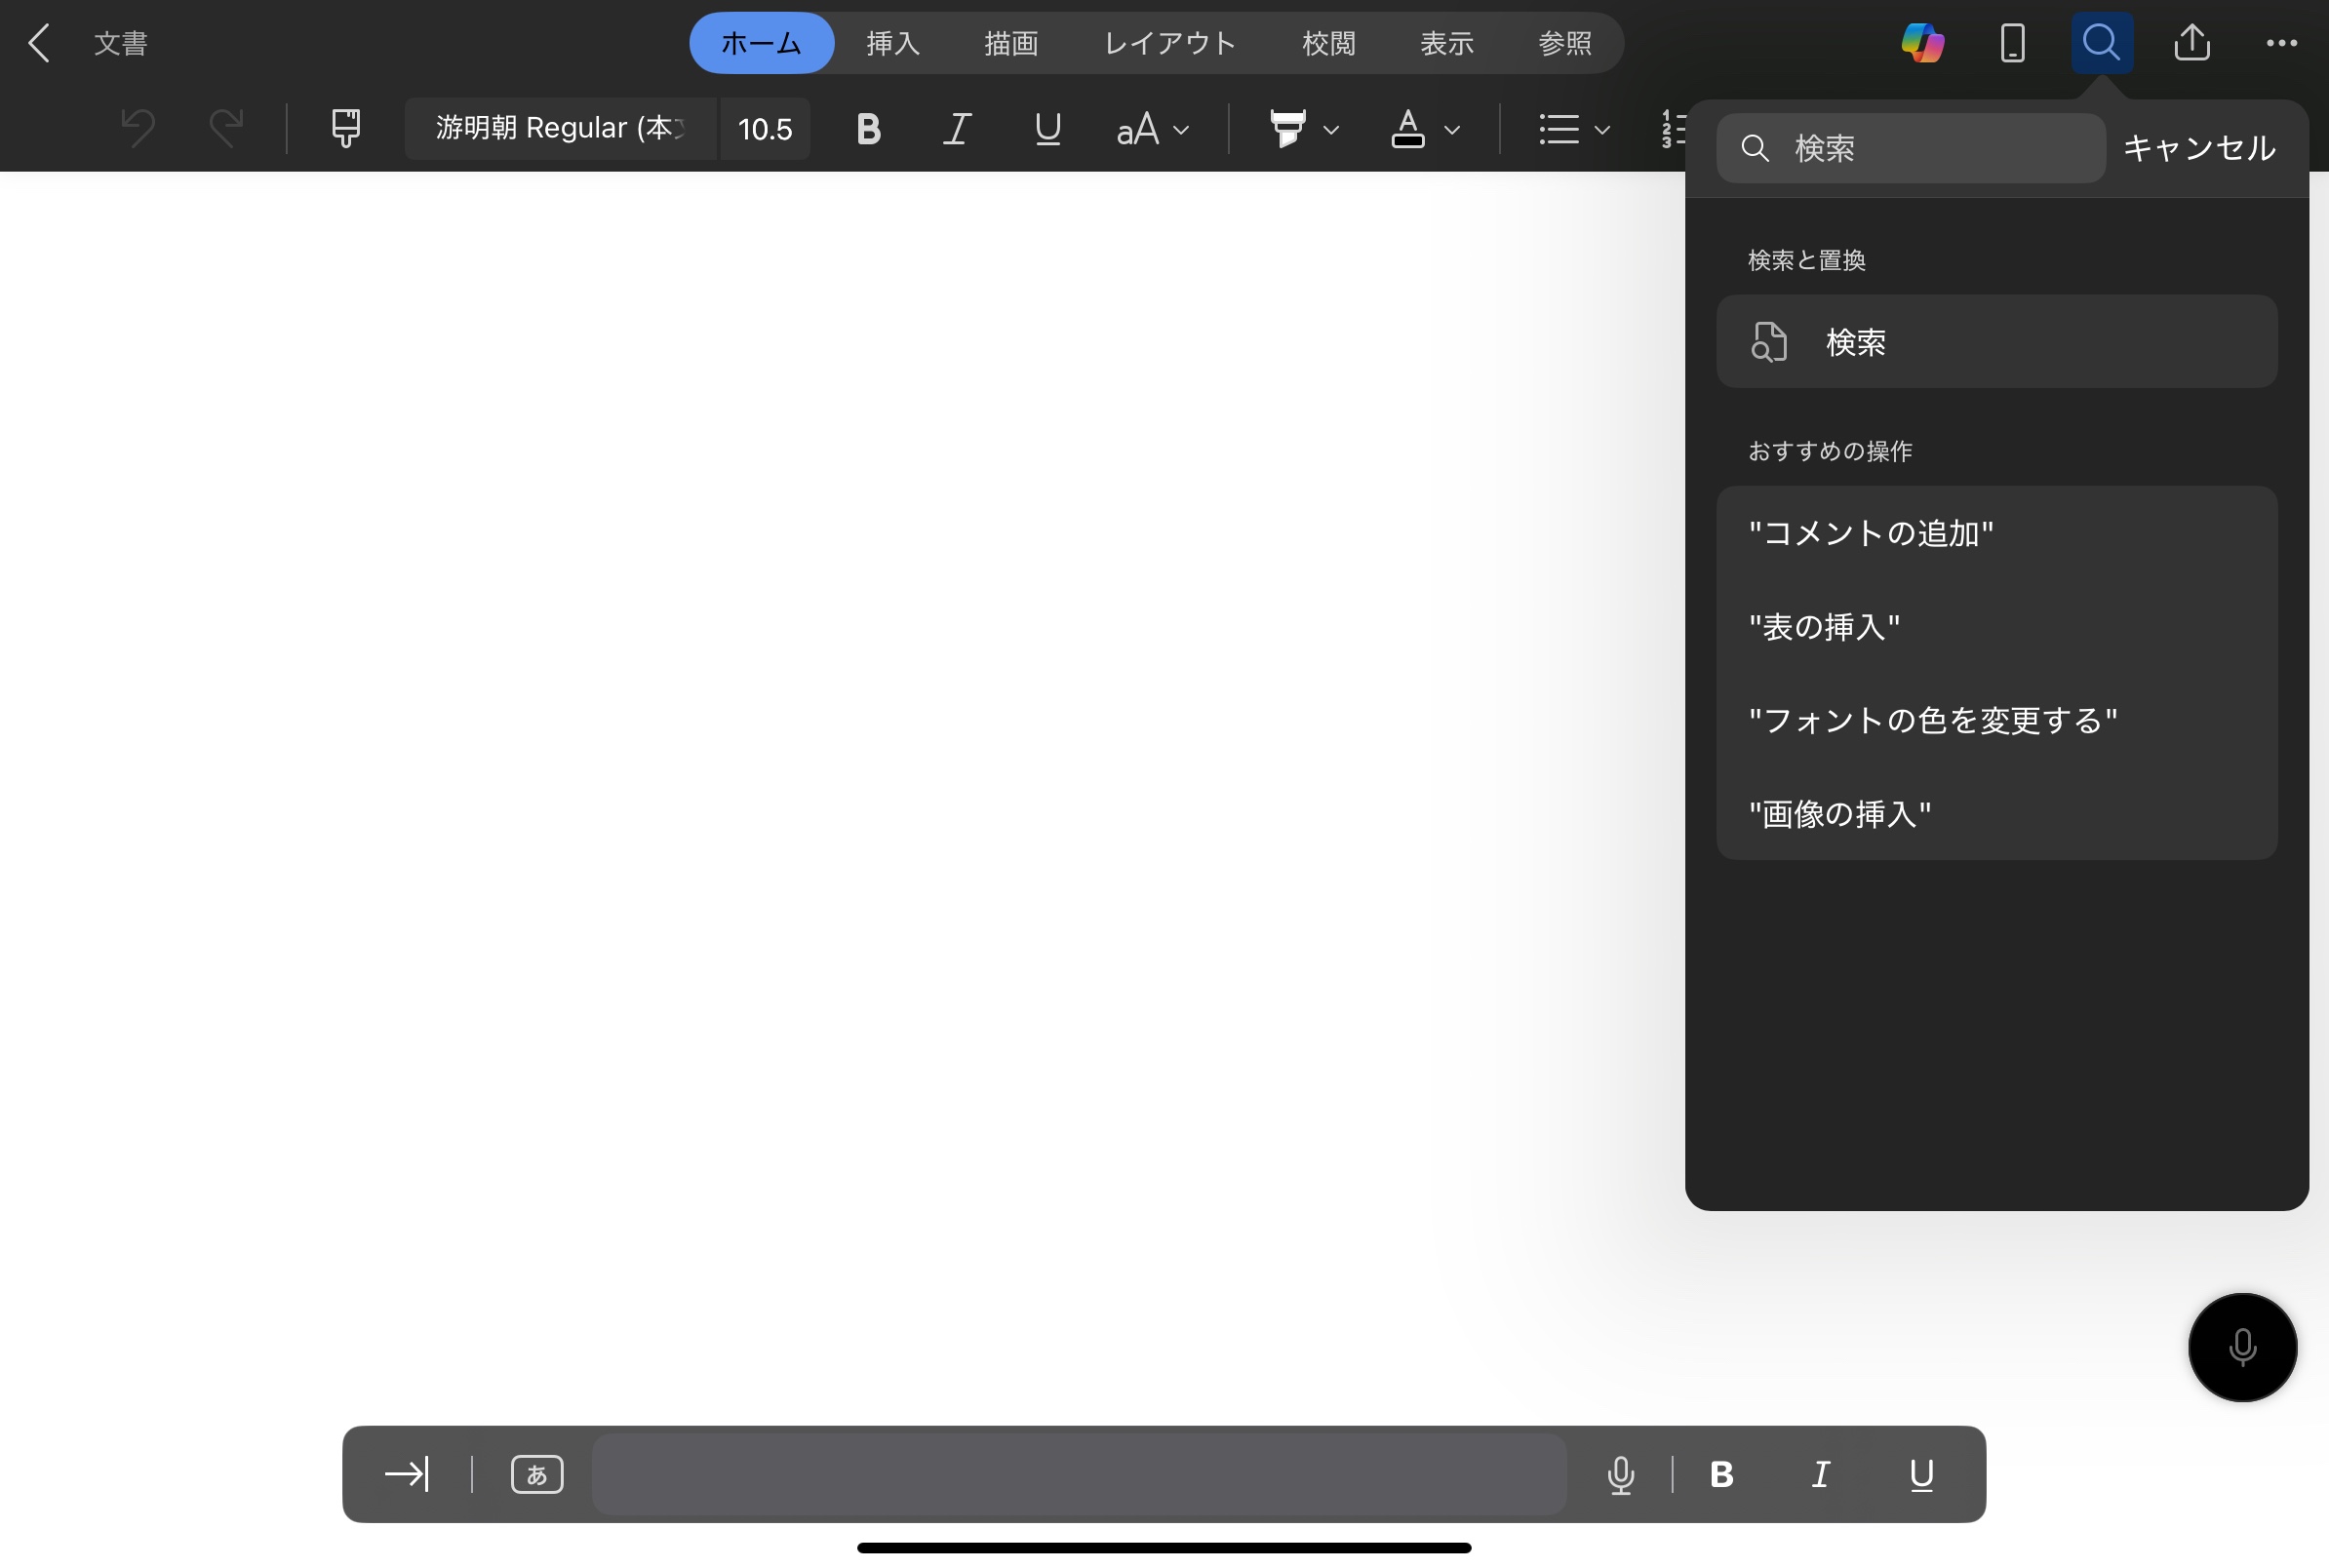The height and width of the screenshot is (1568, 2329).
Task: Switch to the 挿入 tab
Action: pos(892,43)
